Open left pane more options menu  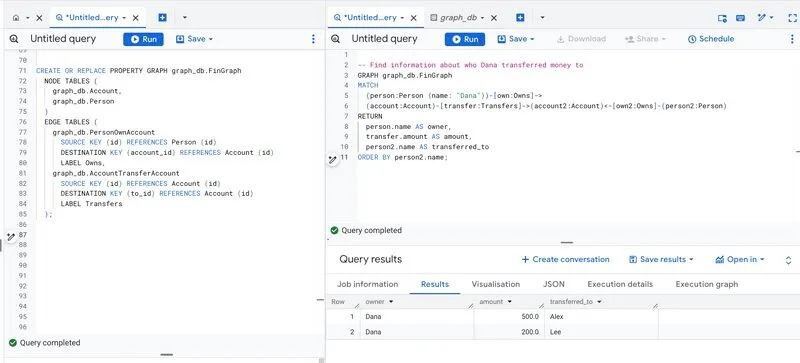313,39
